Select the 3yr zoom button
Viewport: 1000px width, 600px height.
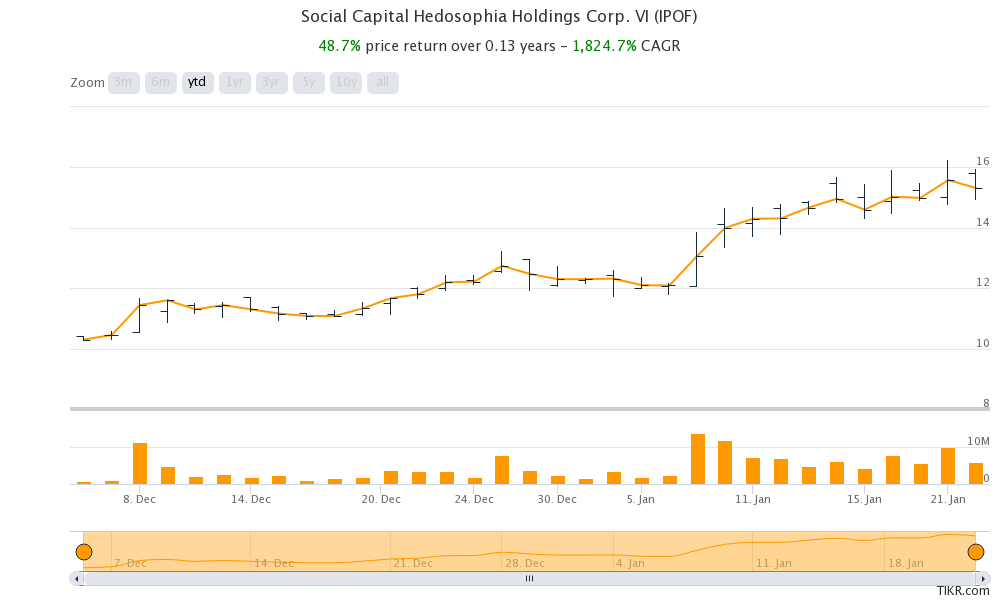270,82
